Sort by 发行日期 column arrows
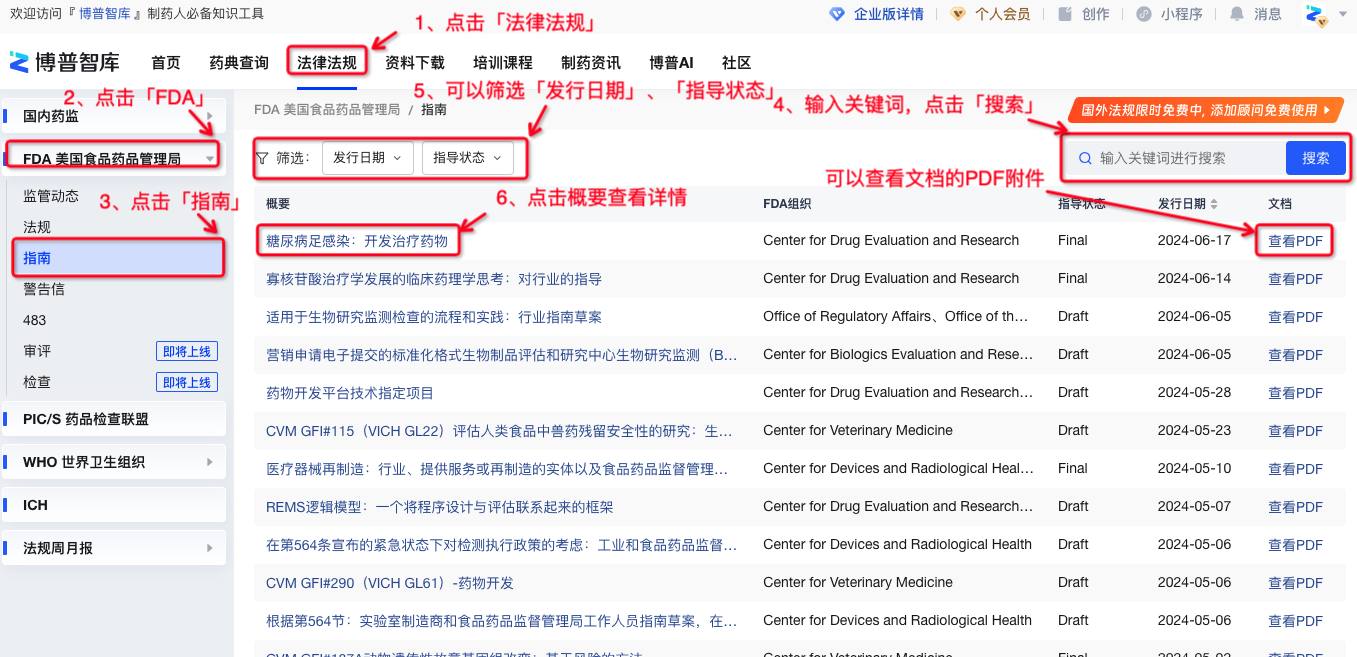 (x=1214, y=204)
